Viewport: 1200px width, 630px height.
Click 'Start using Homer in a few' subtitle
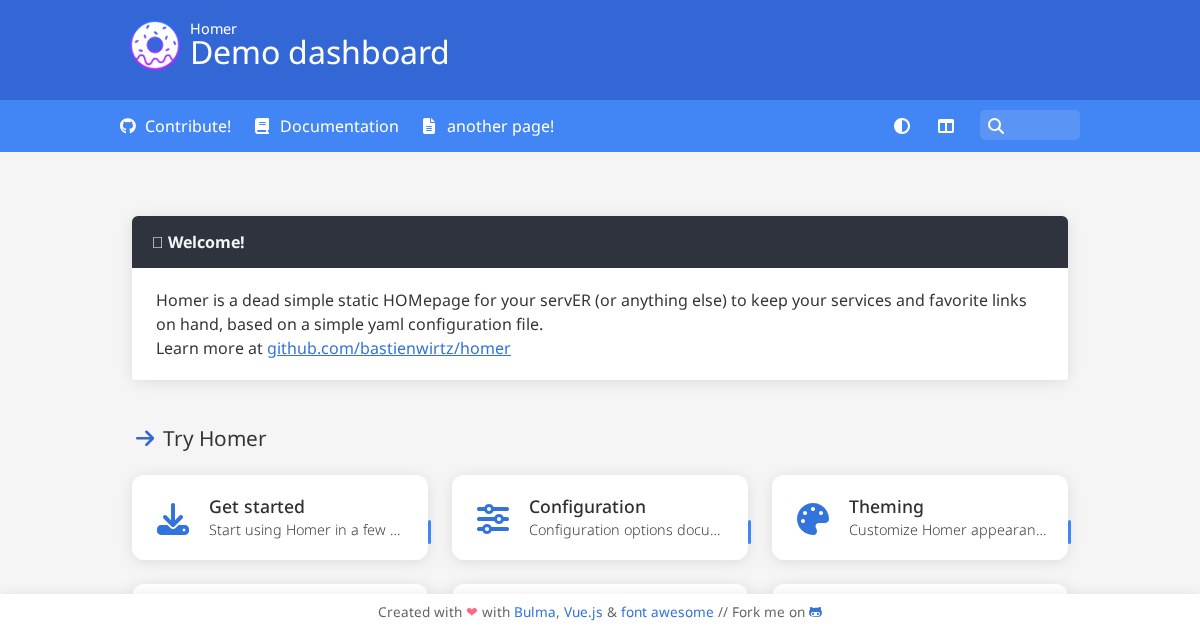305,530
